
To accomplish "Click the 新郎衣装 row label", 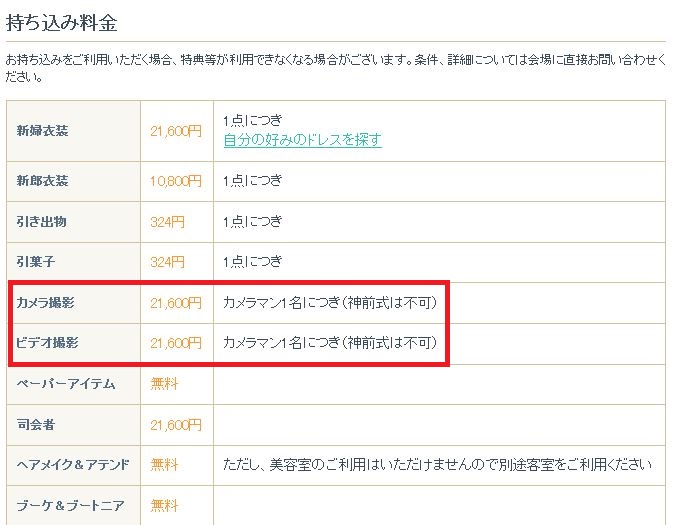I will coord(43,181).
